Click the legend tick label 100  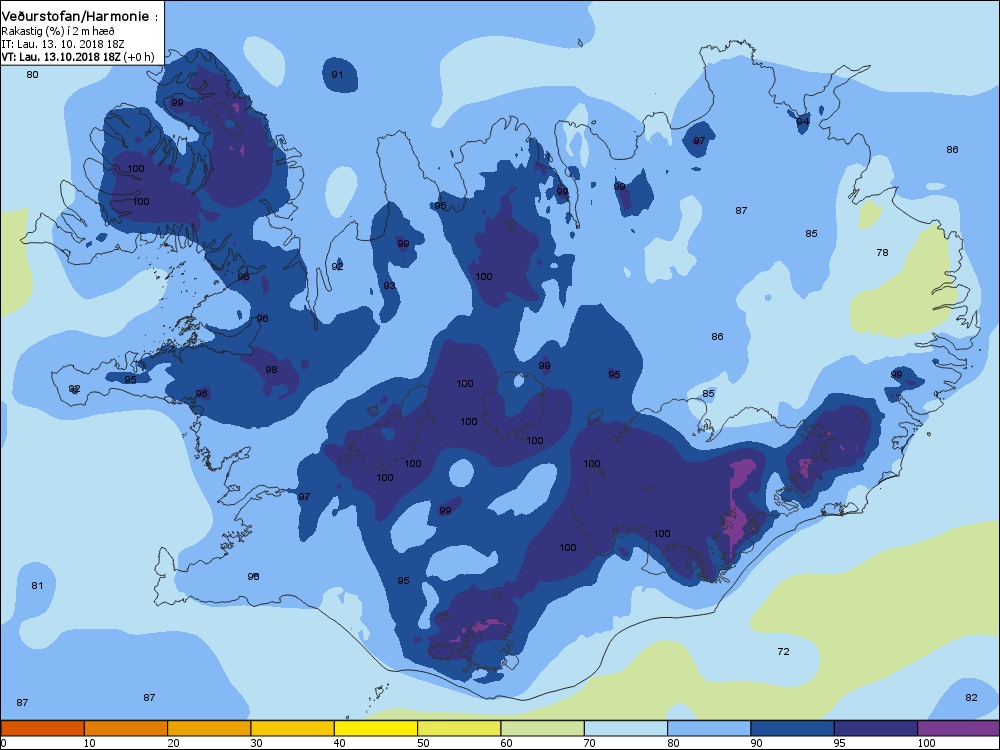point(927,743)
